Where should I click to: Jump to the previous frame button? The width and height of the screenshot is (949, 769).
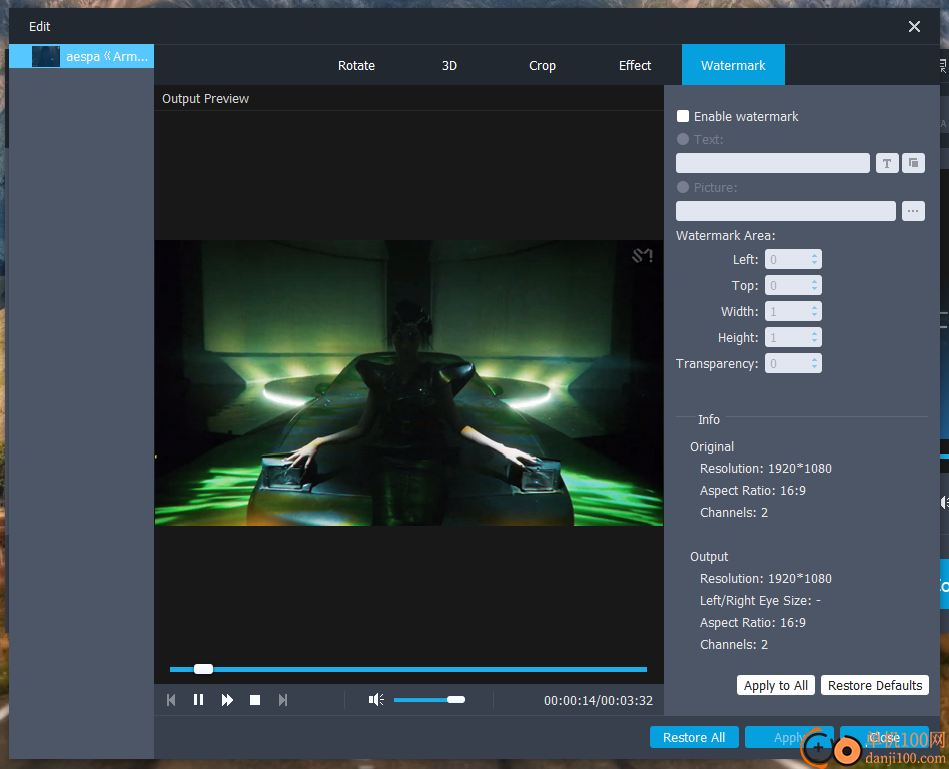point(171,700)
